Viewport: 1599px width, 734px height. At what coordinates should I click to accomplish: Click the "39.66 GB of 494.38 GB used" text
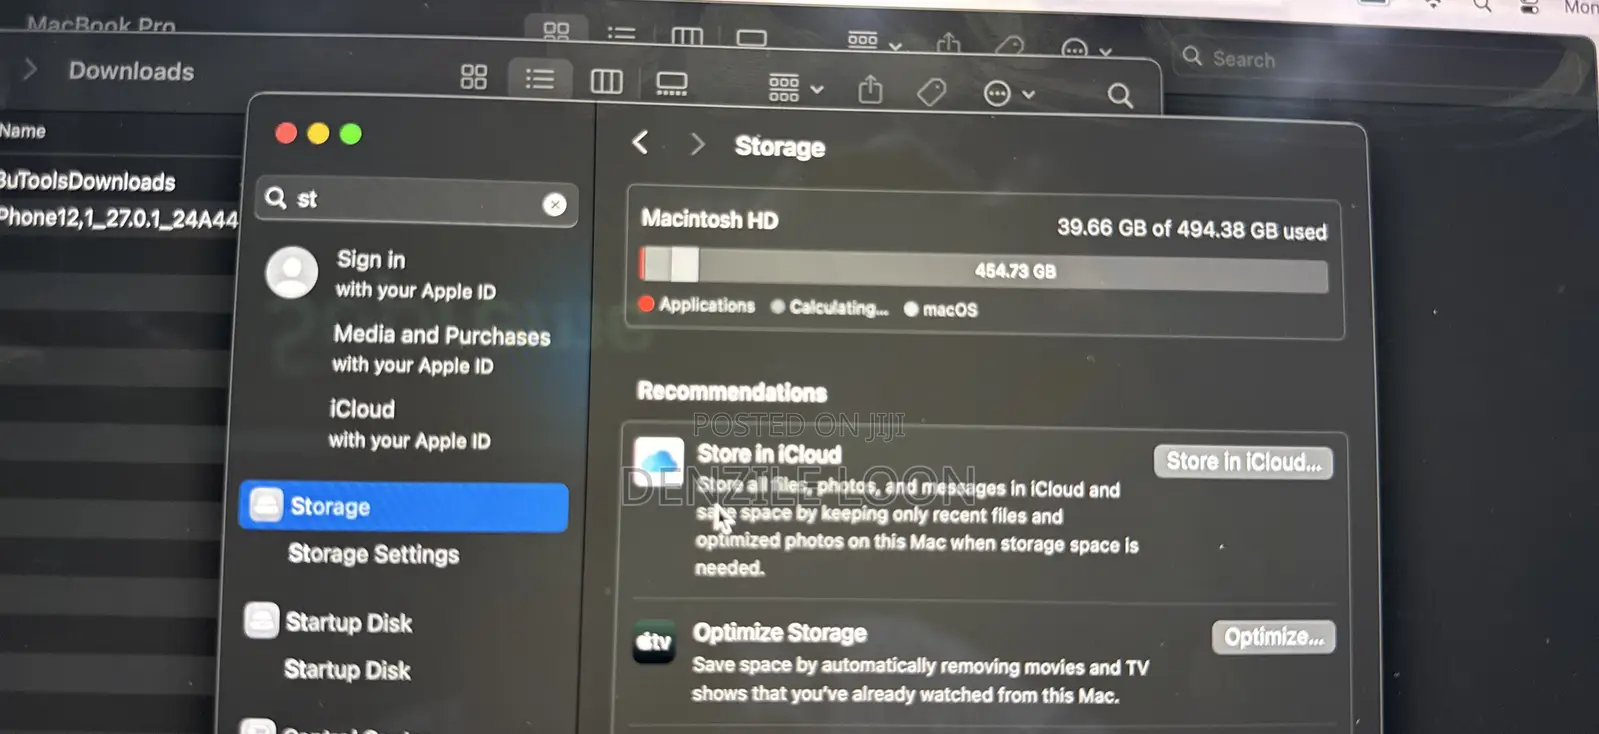click(x=1192, y=229)
